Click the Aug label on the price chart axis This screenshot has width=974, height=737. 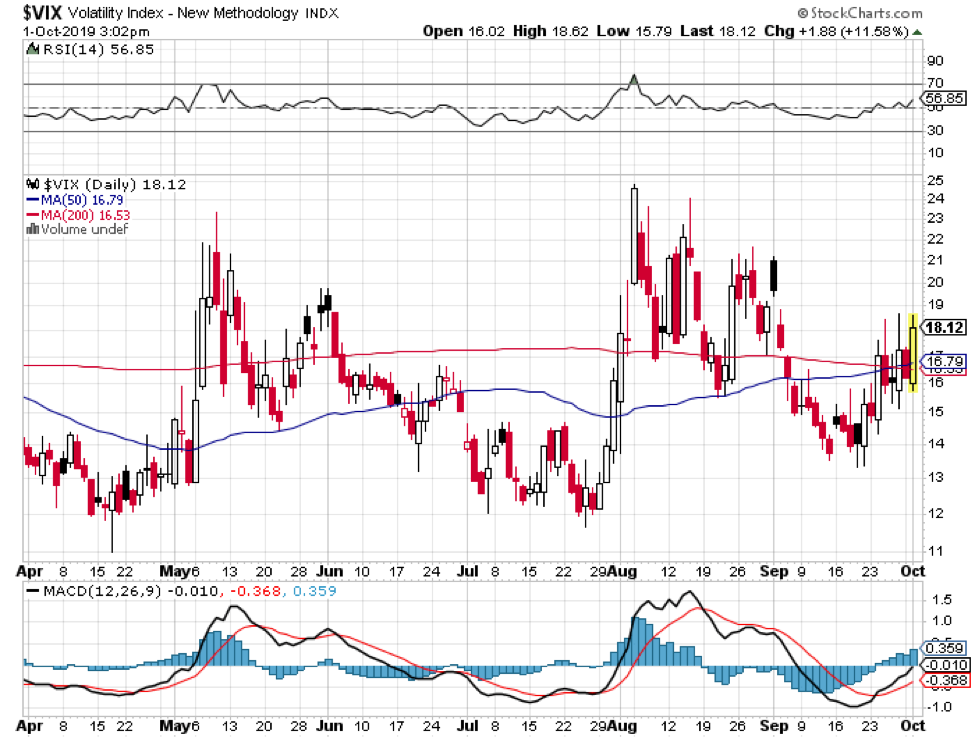point(622,571)
